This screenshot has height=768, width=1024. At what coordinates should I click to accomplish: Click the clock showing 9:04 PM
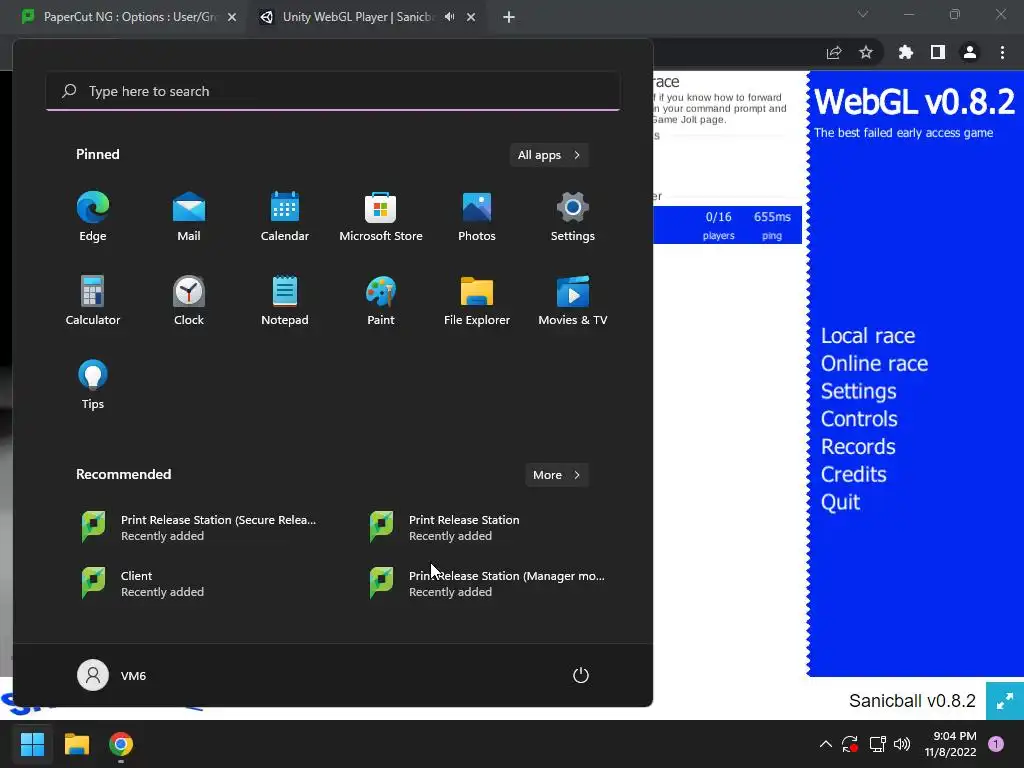tap(950, 744)
